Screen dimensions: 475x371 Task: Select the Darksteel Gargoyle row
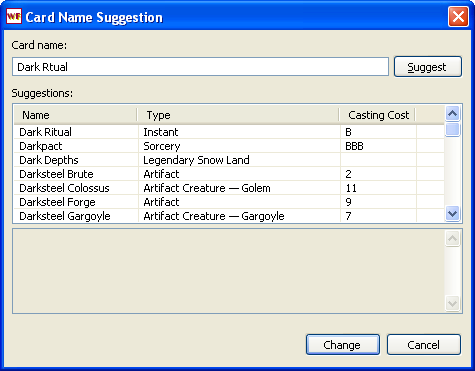[x=229, y=216]
